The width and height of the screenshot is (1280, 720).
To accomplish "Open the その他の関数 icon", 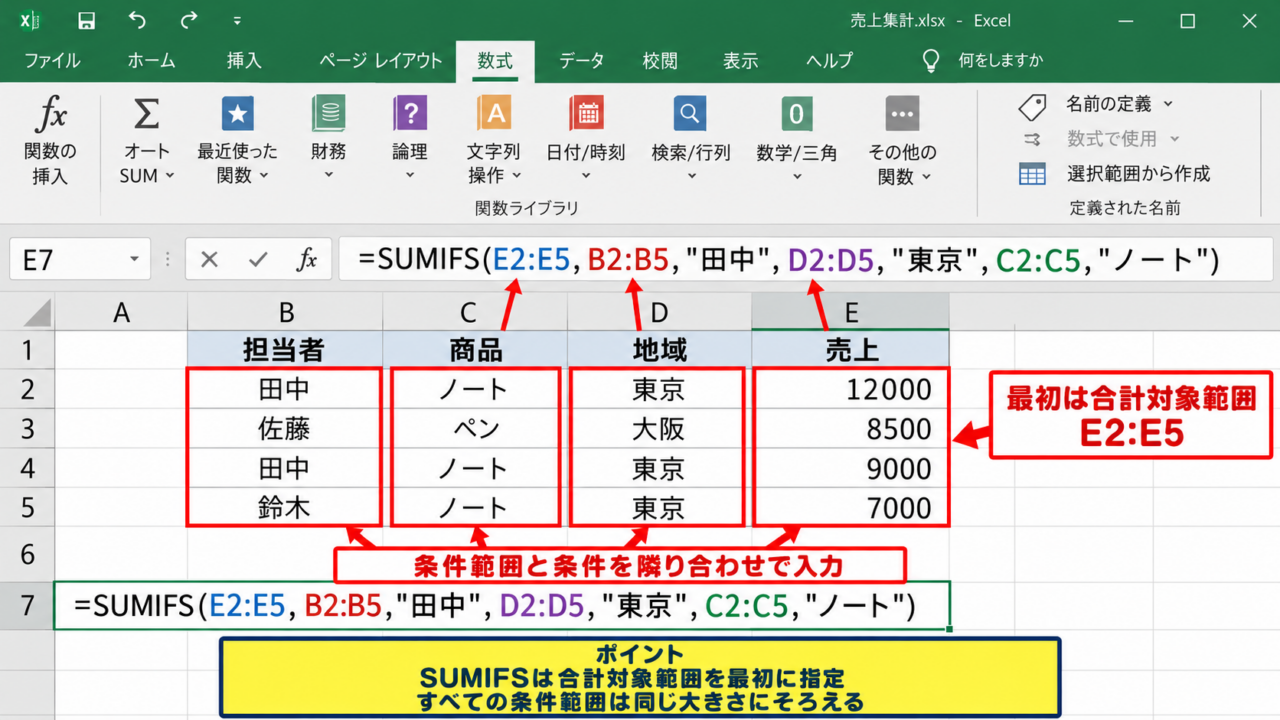I will [x=902, y=114].
